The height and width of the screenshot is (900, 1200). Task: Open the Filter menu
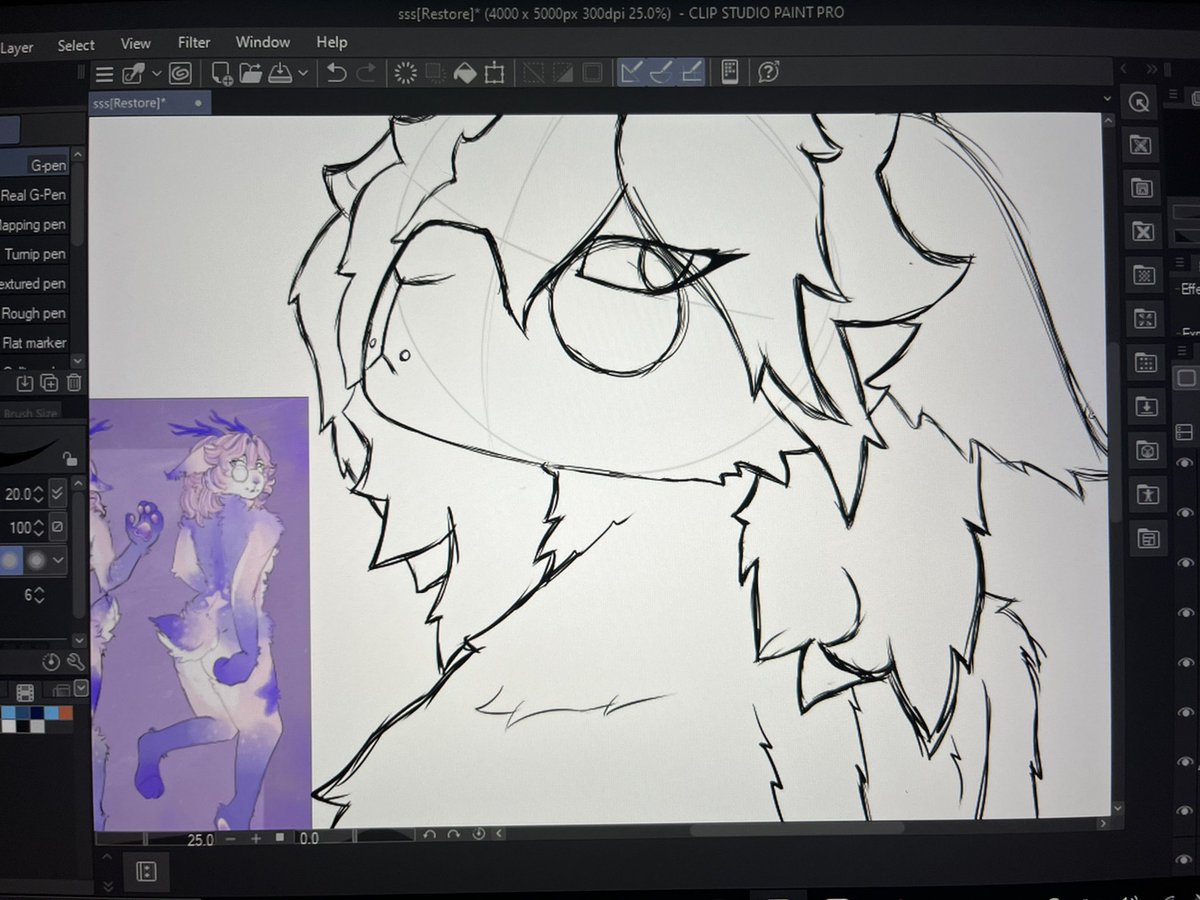coord(193,42)
